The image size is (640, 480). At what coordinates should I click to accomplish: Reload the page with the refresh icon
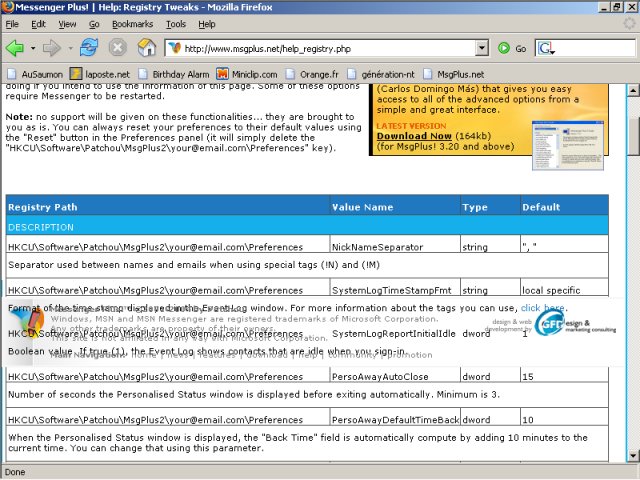click(89, 48)
